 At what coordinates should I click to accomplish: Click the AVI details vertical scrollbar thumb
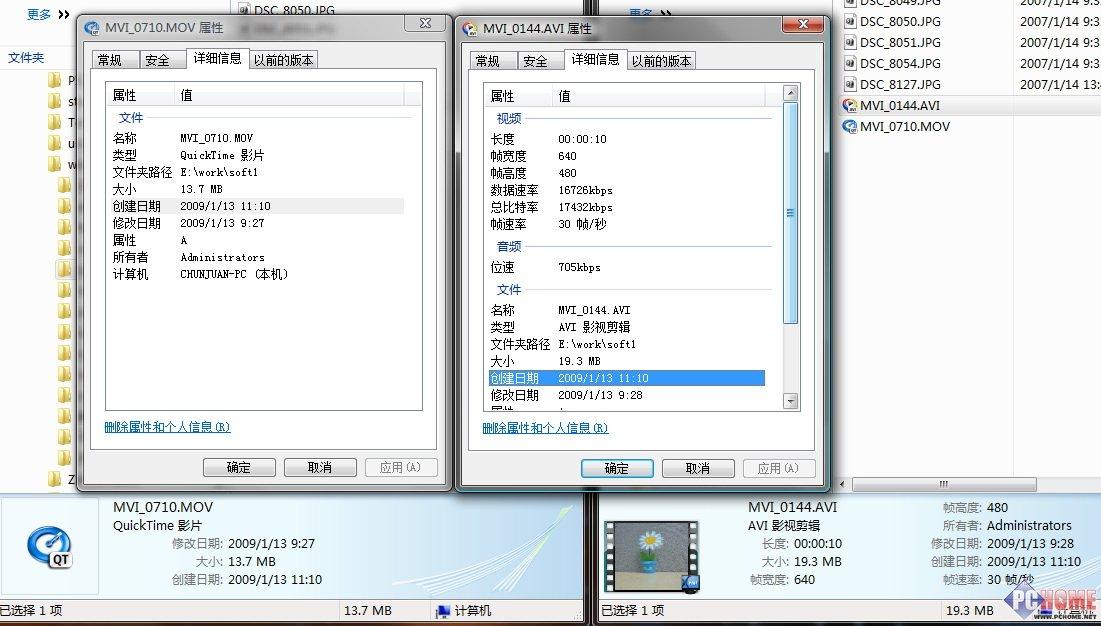pyautogui.click(x=791, y=213)
